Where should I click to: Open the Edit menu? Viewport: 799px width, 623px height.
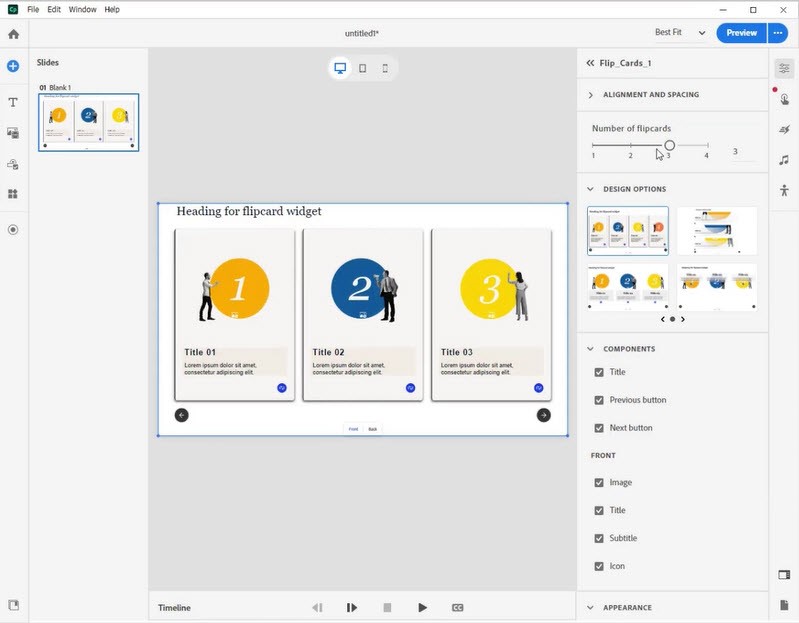(x=54, y=9)
